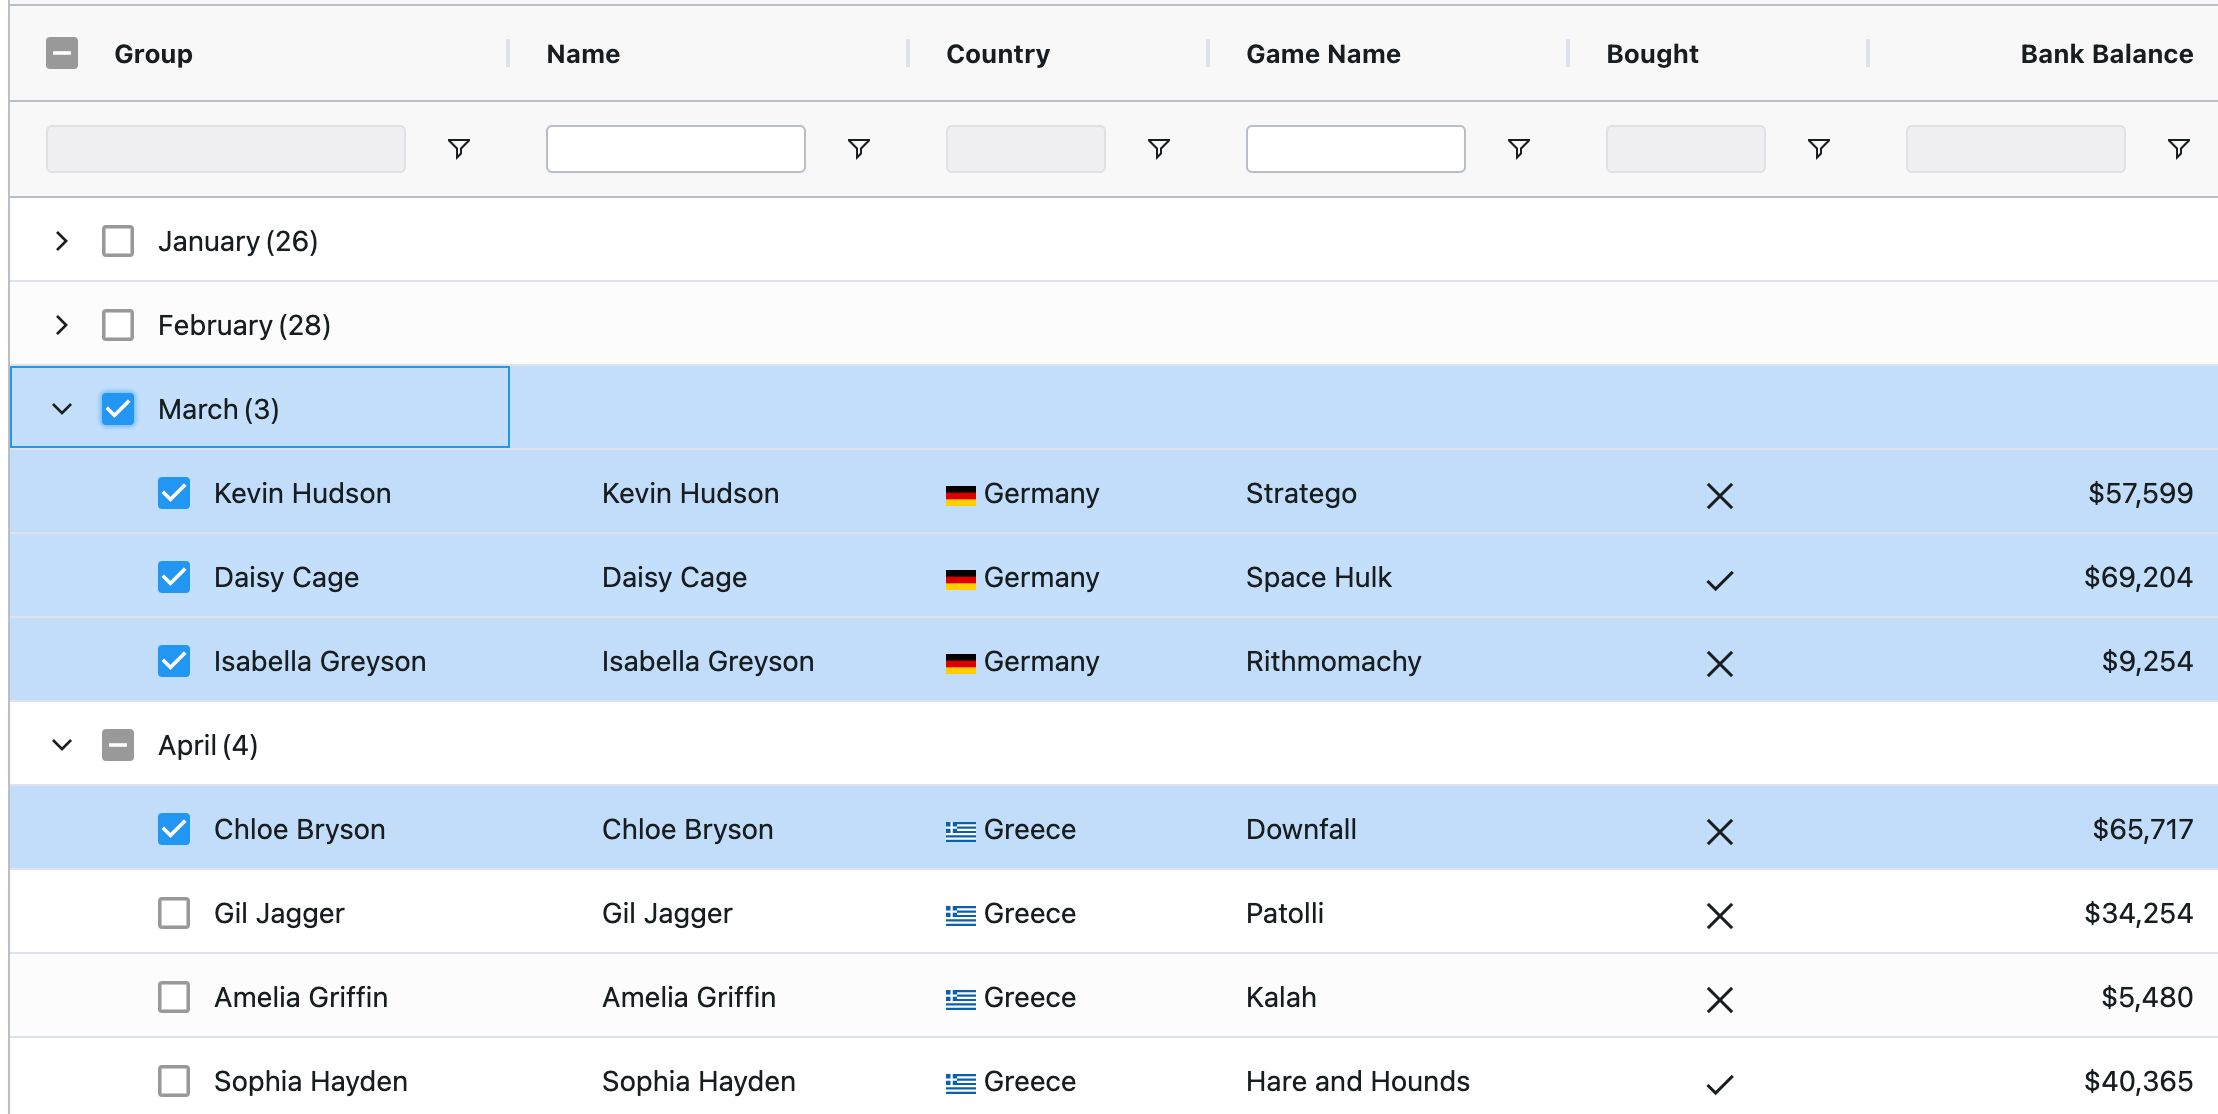This screenshot has width=2218, height=1114.
Task: Focus the Name filter text field
Action: tap(675, 149)
